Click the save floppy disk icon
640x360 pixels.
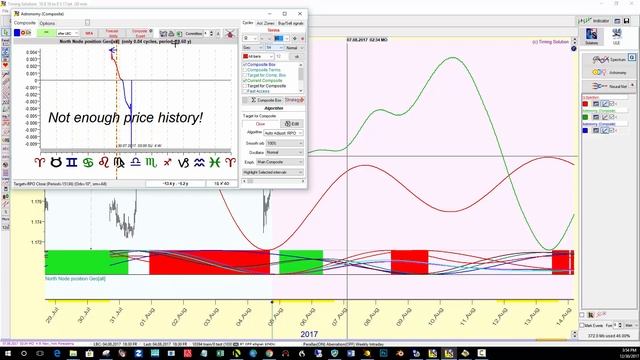[627, 21]
